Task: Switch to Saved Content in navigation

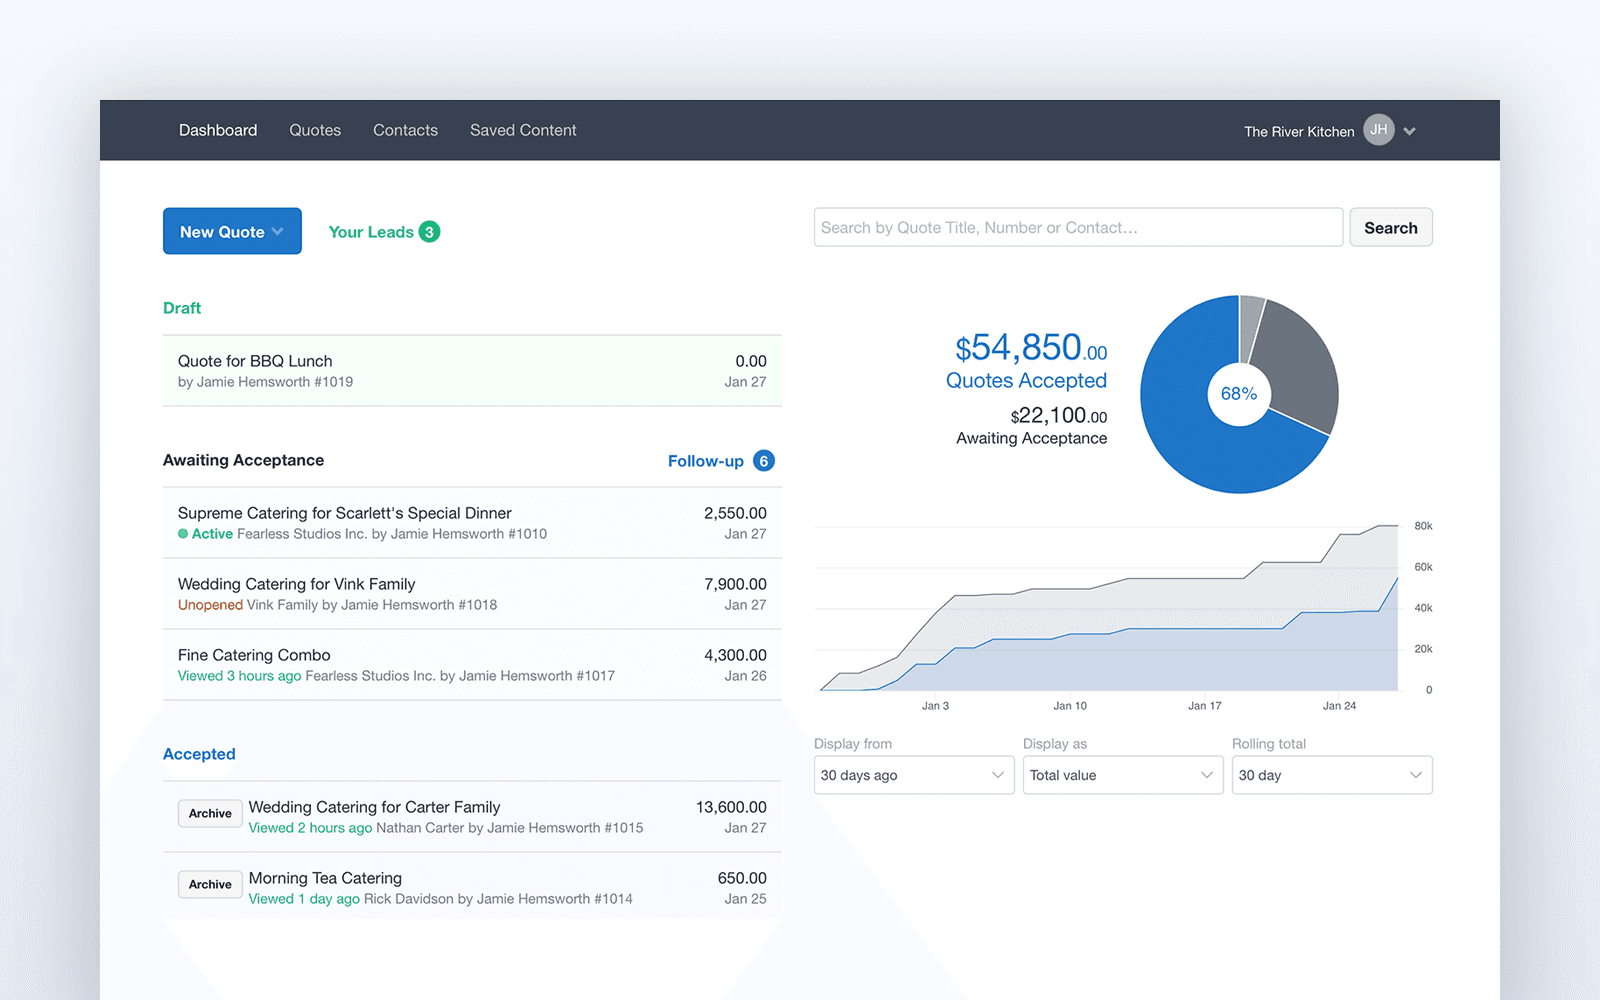Action: [523, 130]
